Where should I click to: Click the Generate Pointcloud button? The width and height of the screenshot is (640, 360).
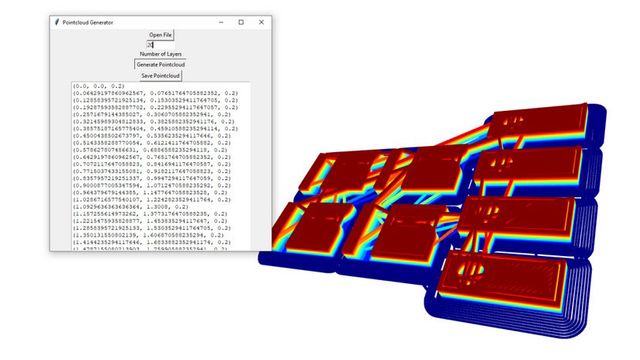tap(160, 64)
